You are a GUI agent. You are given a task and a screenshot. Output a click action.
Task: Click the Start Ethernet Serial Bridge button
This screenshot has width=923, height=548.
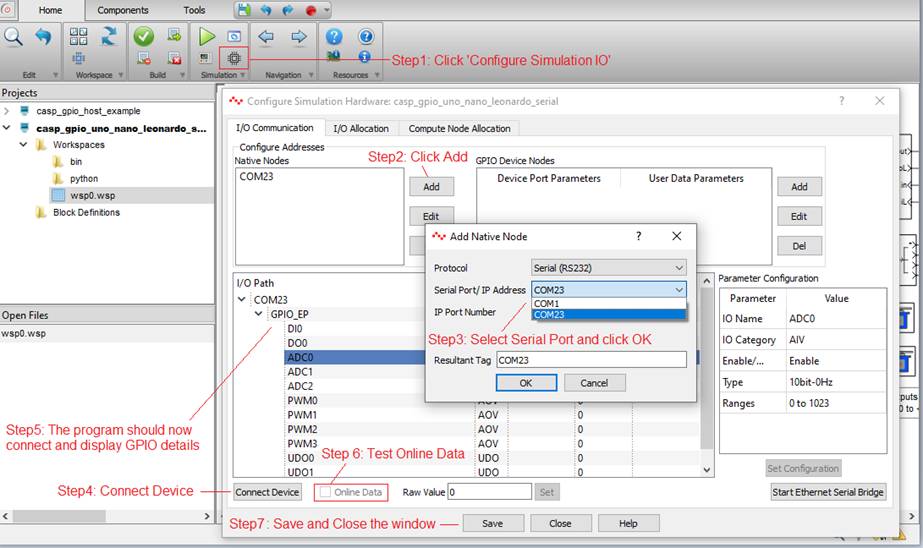[x=827, y=492]
